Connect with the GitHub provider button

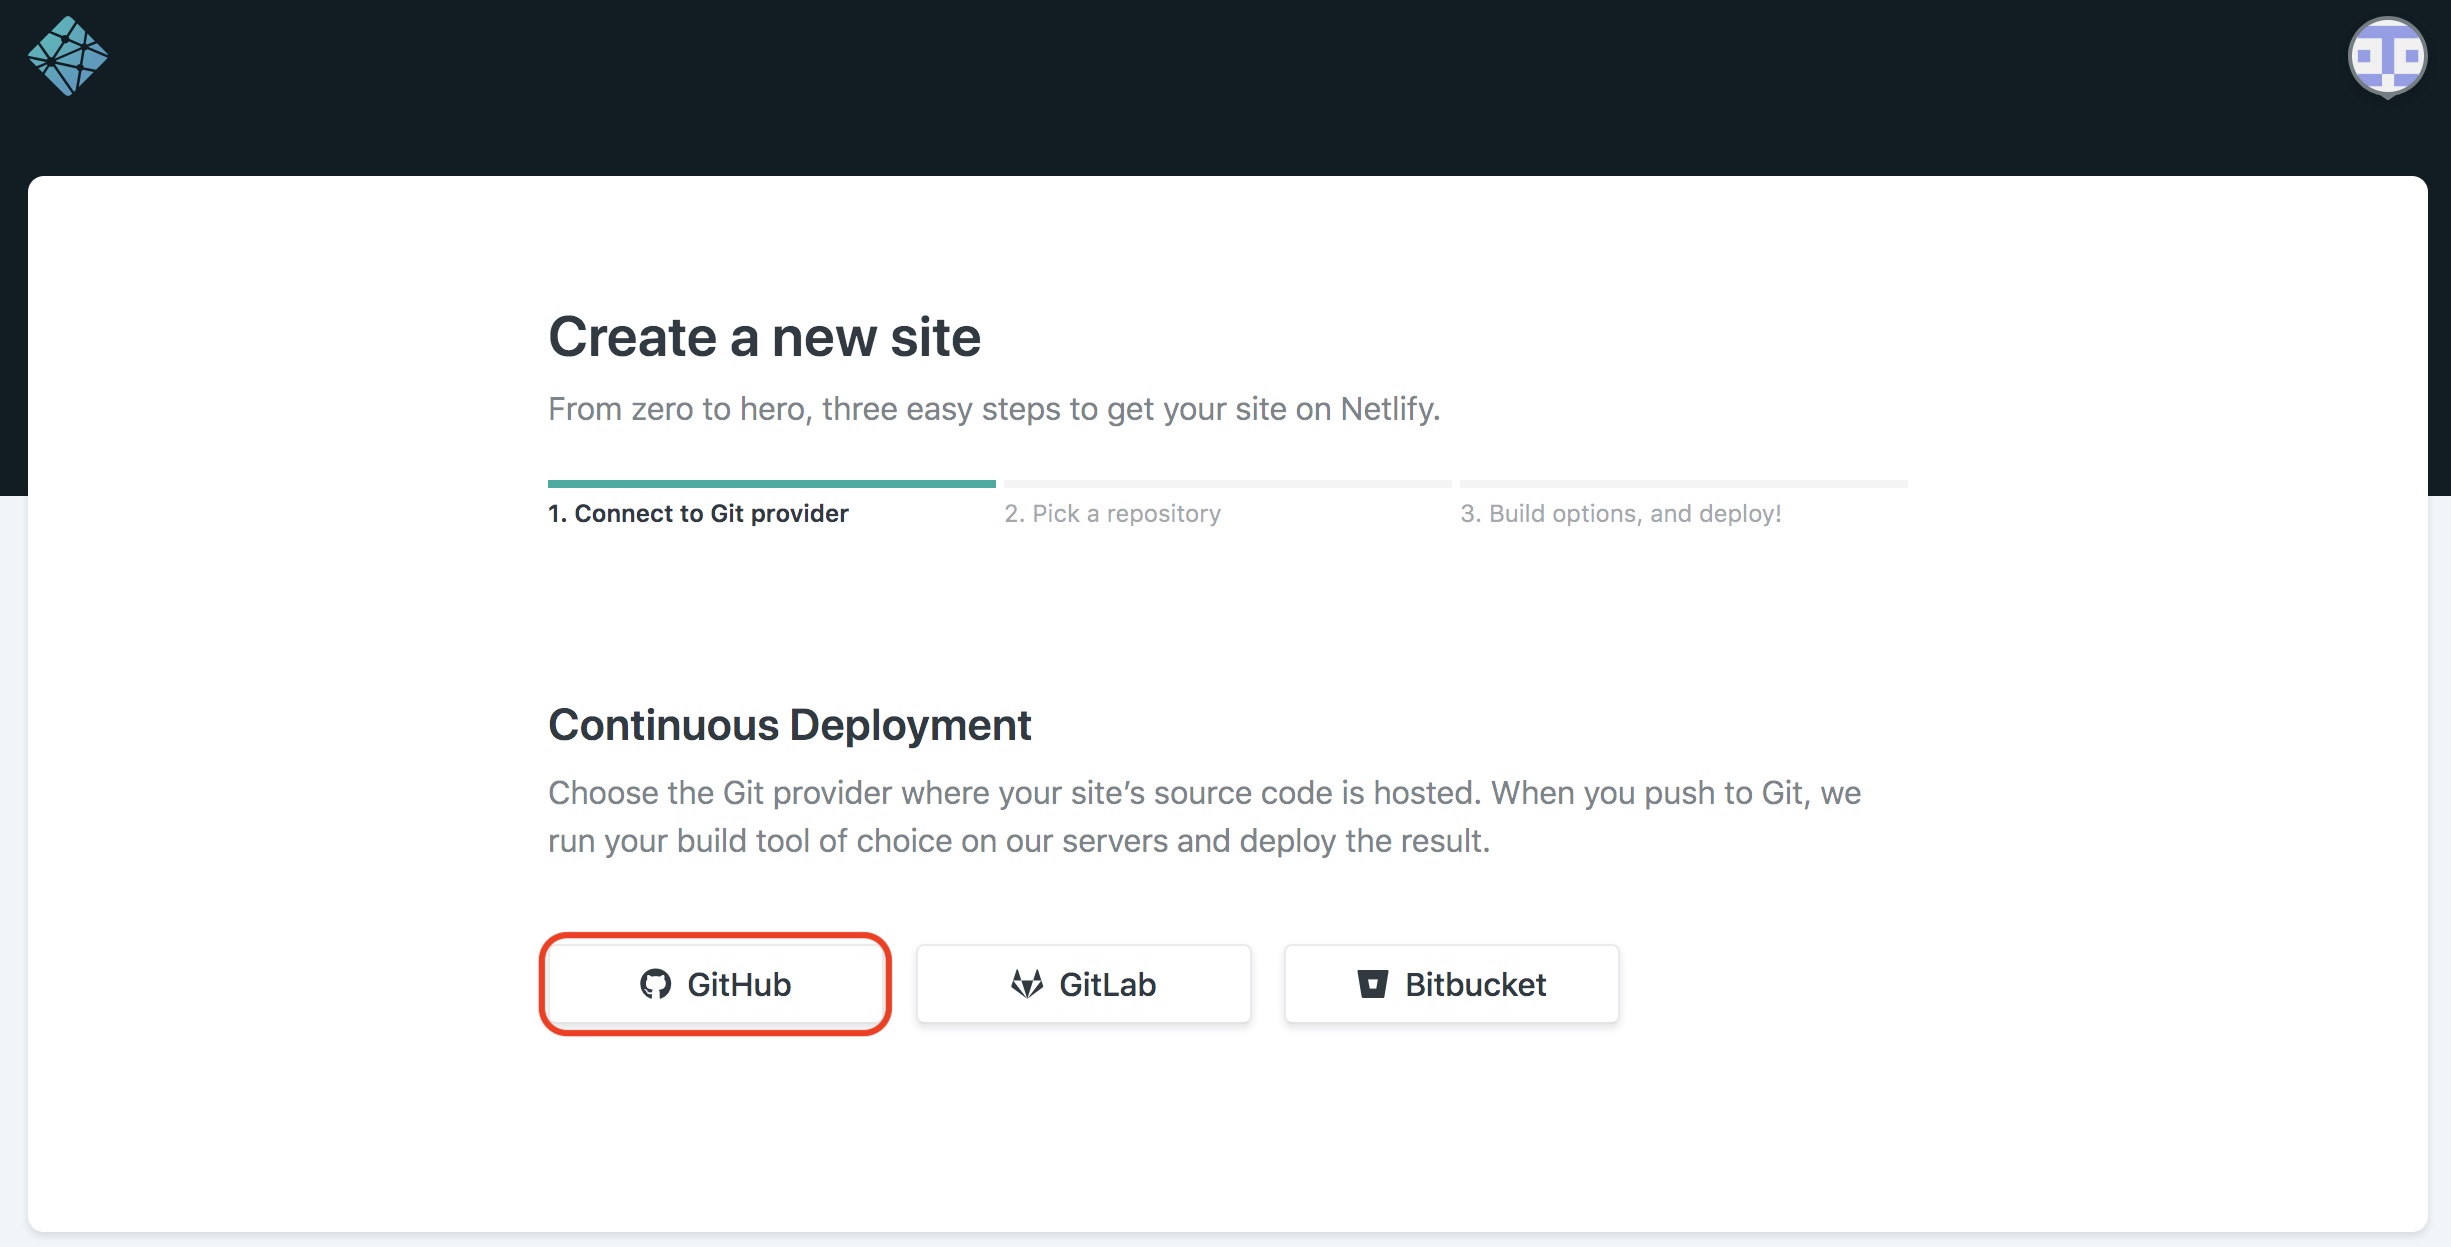tap(716, 984)
